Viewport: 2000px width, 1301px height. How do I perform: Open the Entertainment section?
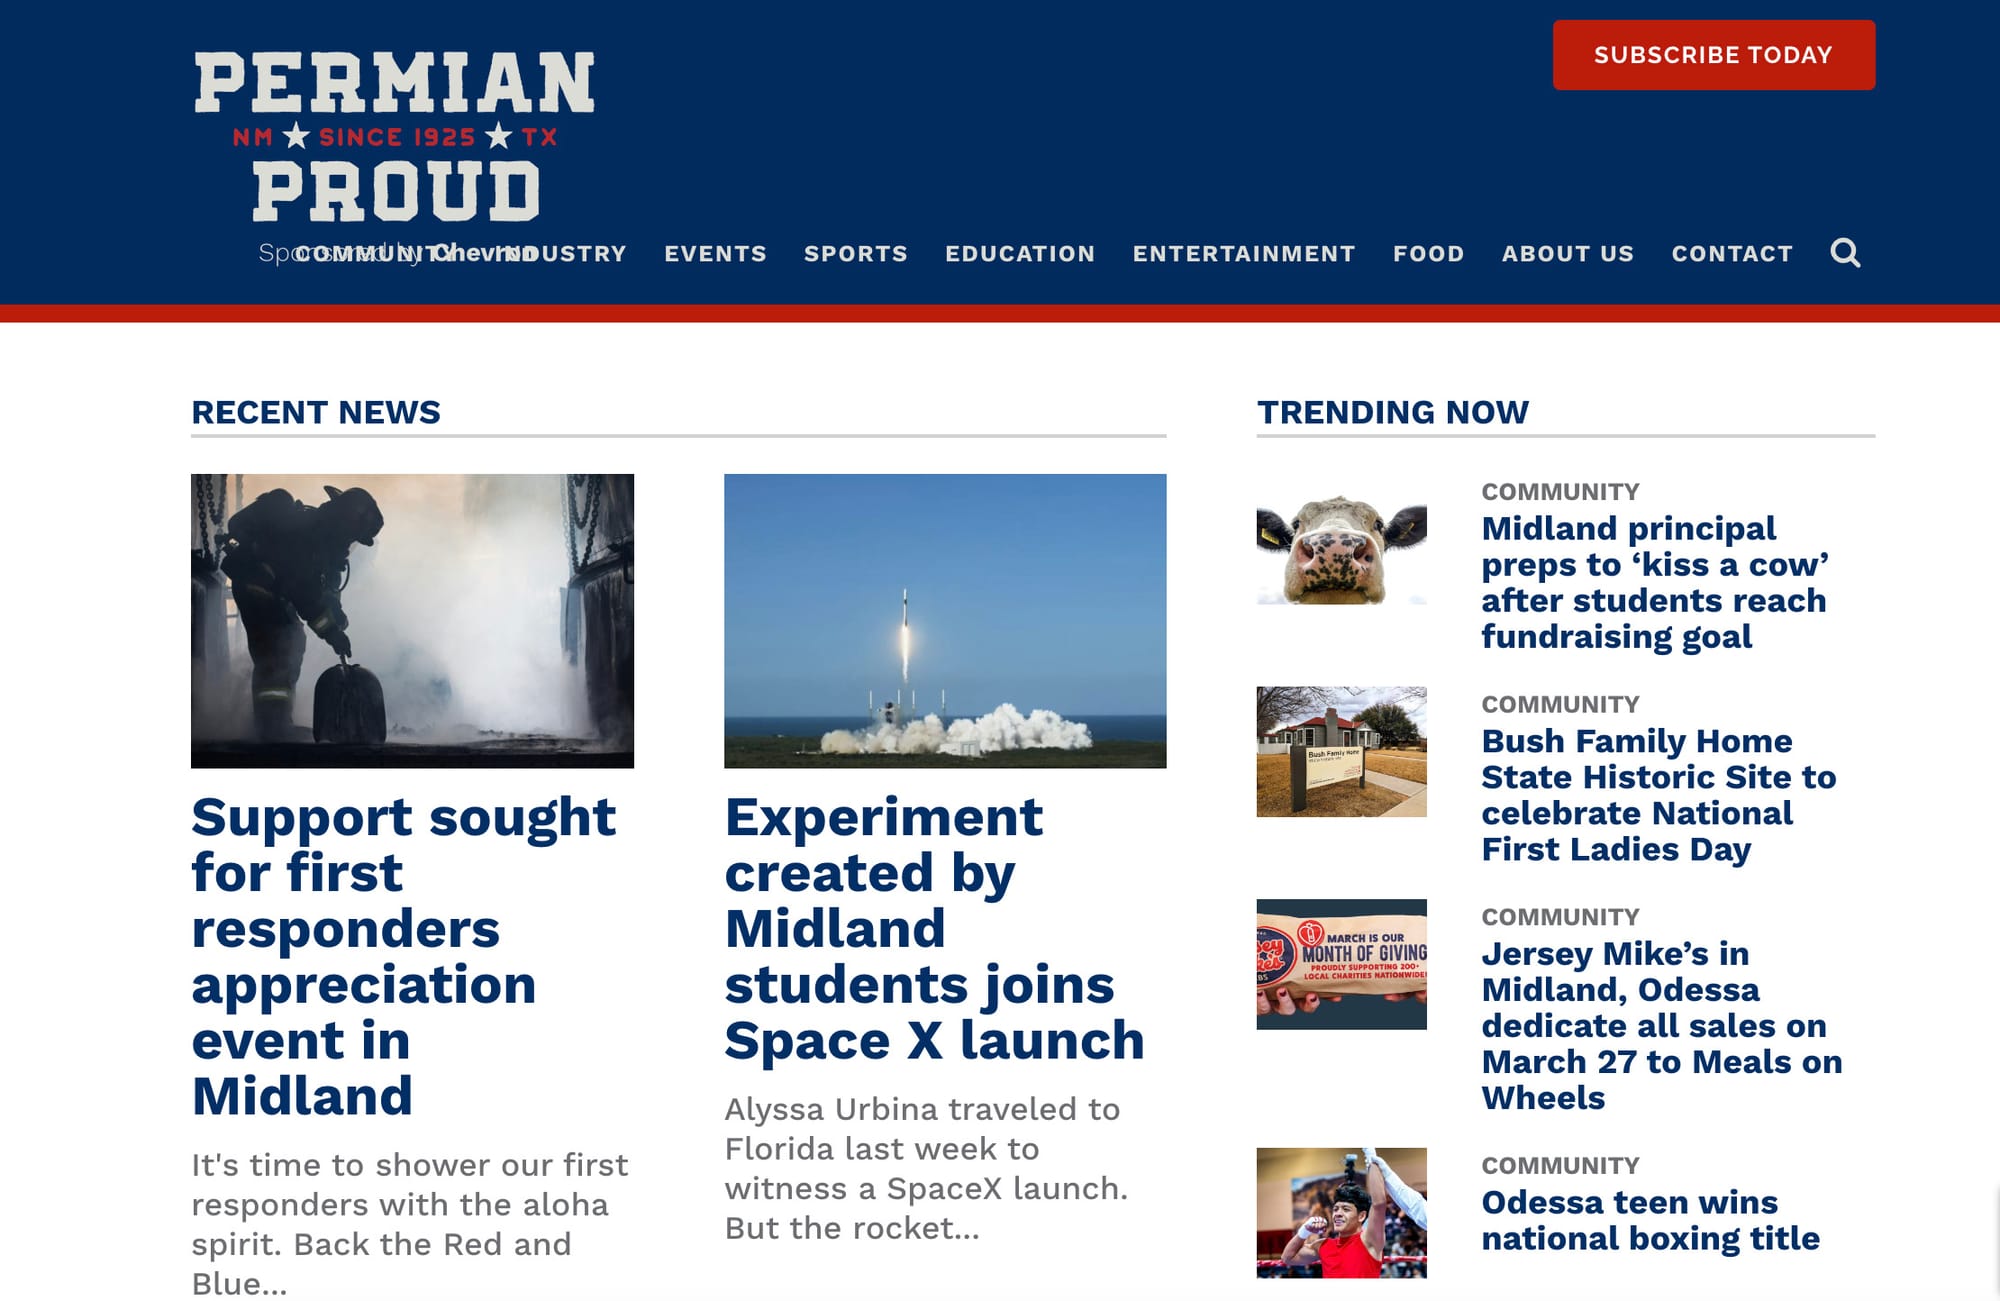(1244, 254)
